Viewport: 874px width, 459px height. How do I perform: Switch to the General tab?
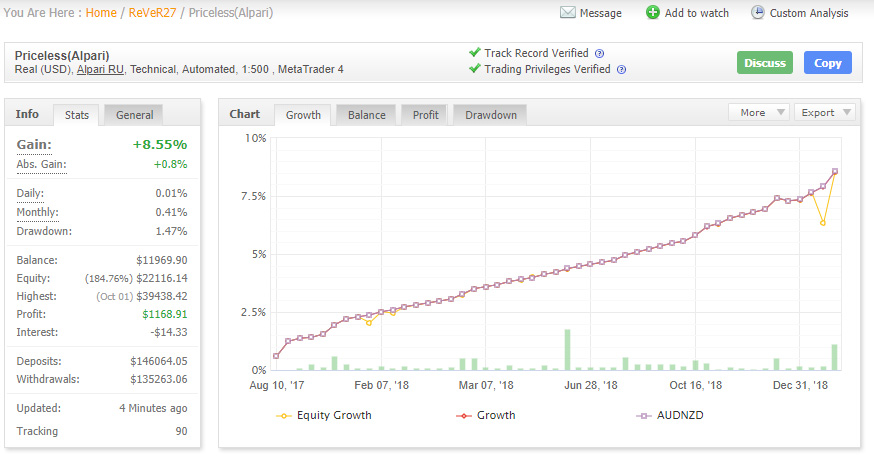(x=134, y=115)
